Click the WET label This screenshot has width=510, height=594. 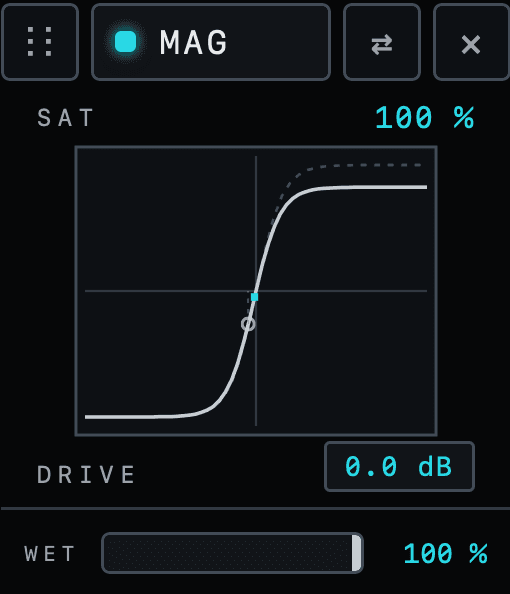click(50, 554)
